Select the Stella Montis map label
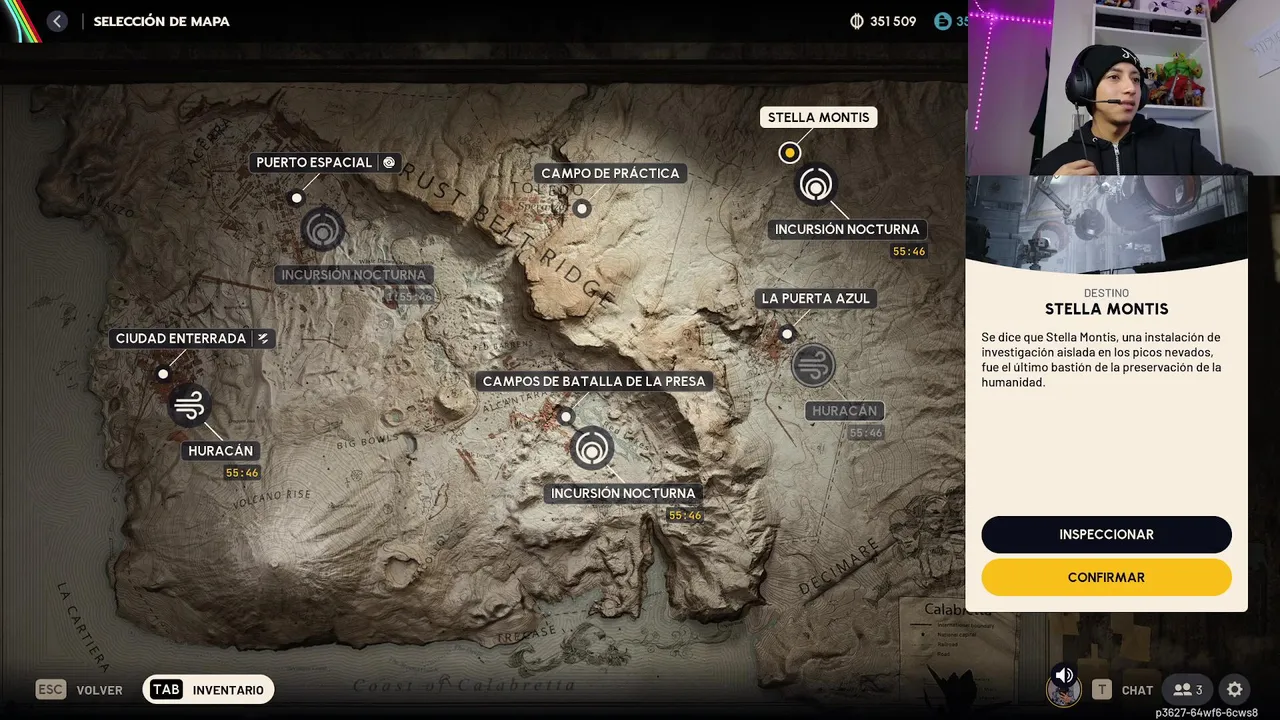The width and height of the screenshot is (1280, 720). 818,117
